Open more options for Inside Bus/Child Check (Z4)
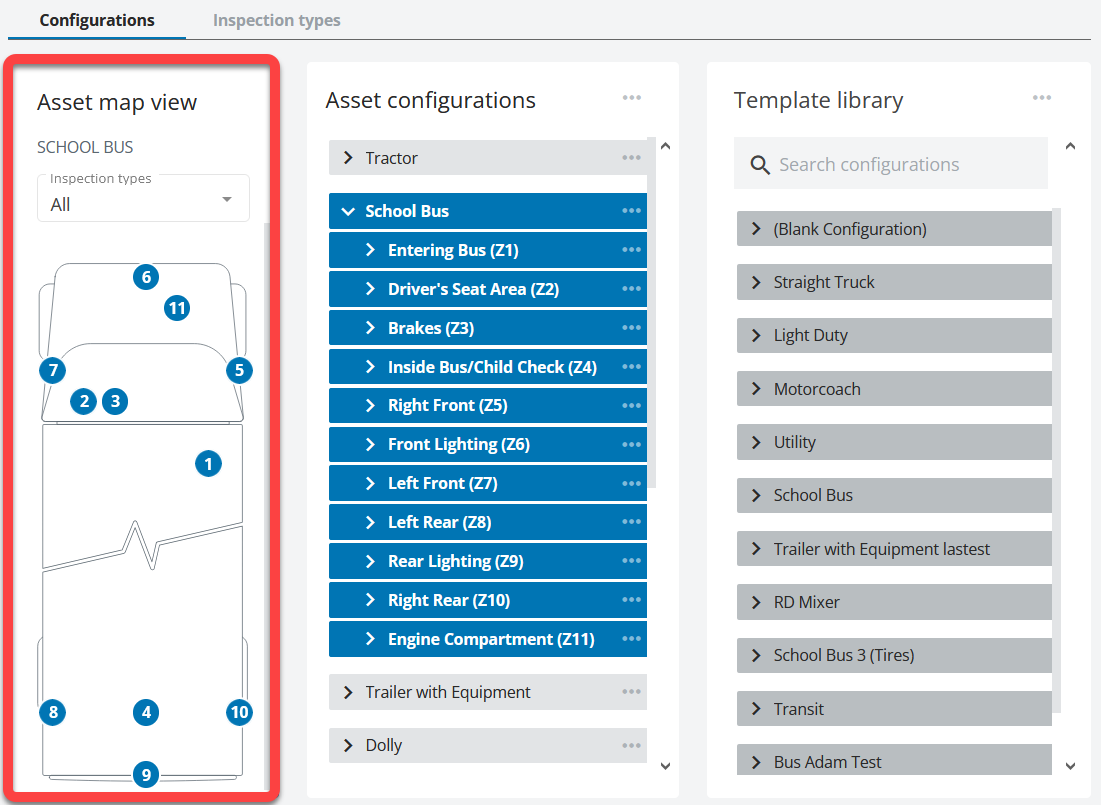Viewport: 1101px width, 805px height. point(631,367)
